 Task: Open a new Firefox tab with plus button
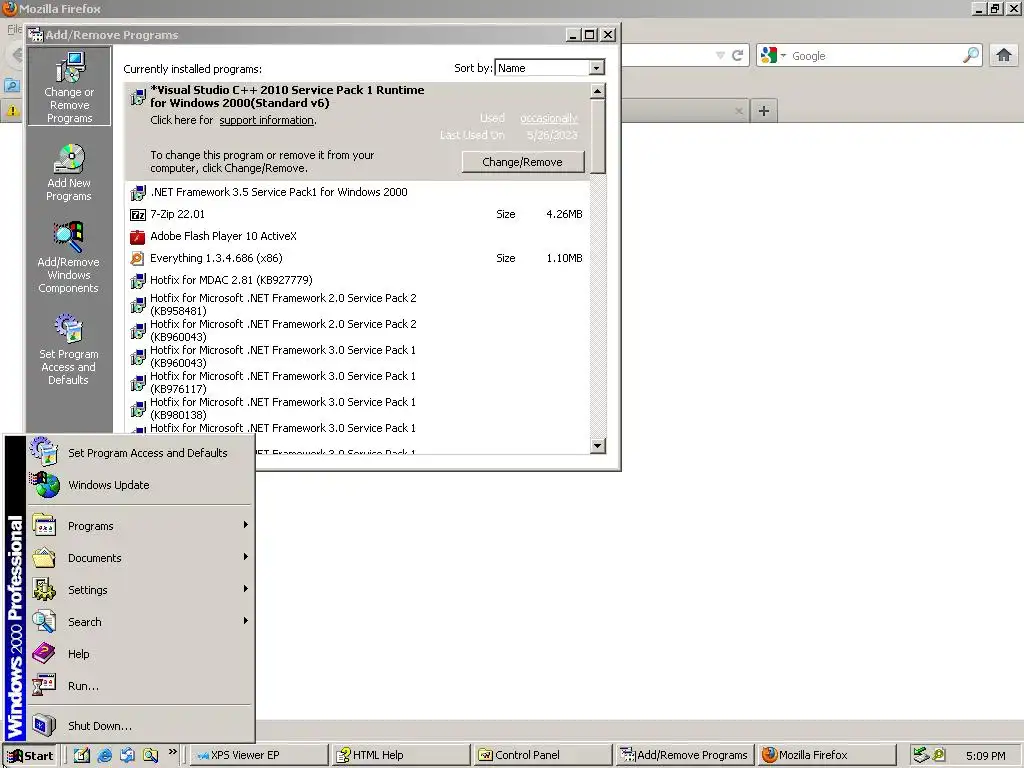[763, 111]
